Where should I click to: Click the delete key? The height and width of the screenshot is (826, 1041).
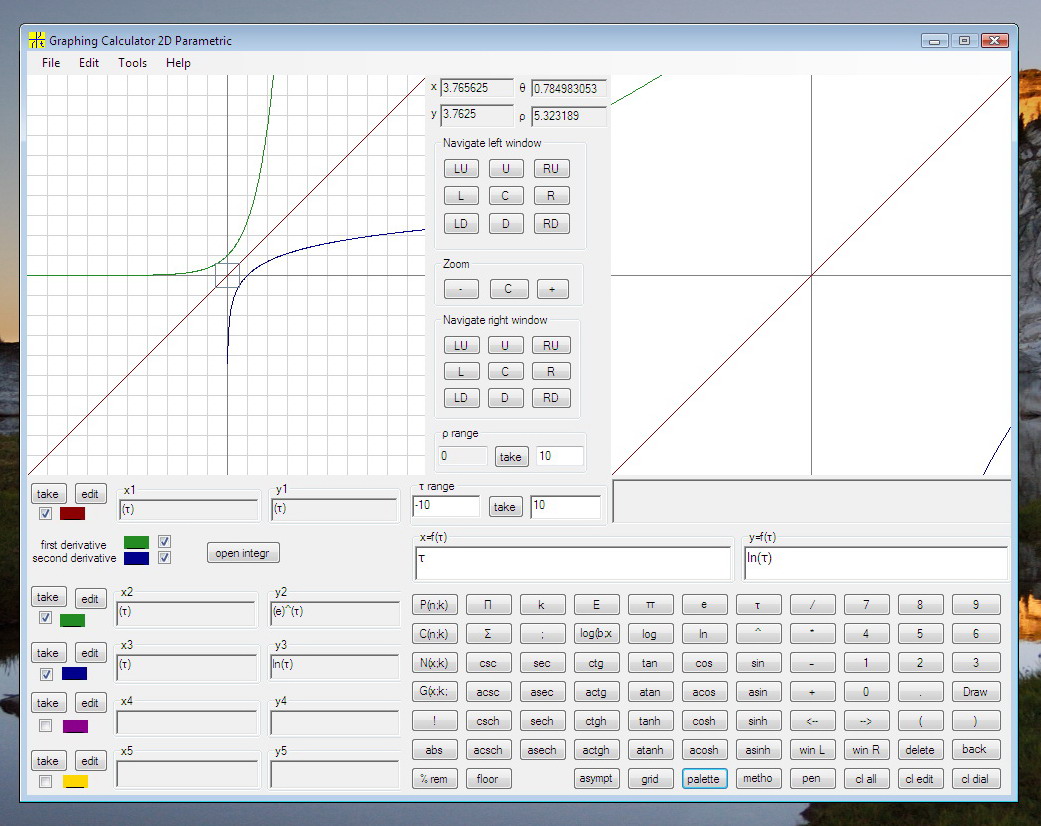pos(920,750)
